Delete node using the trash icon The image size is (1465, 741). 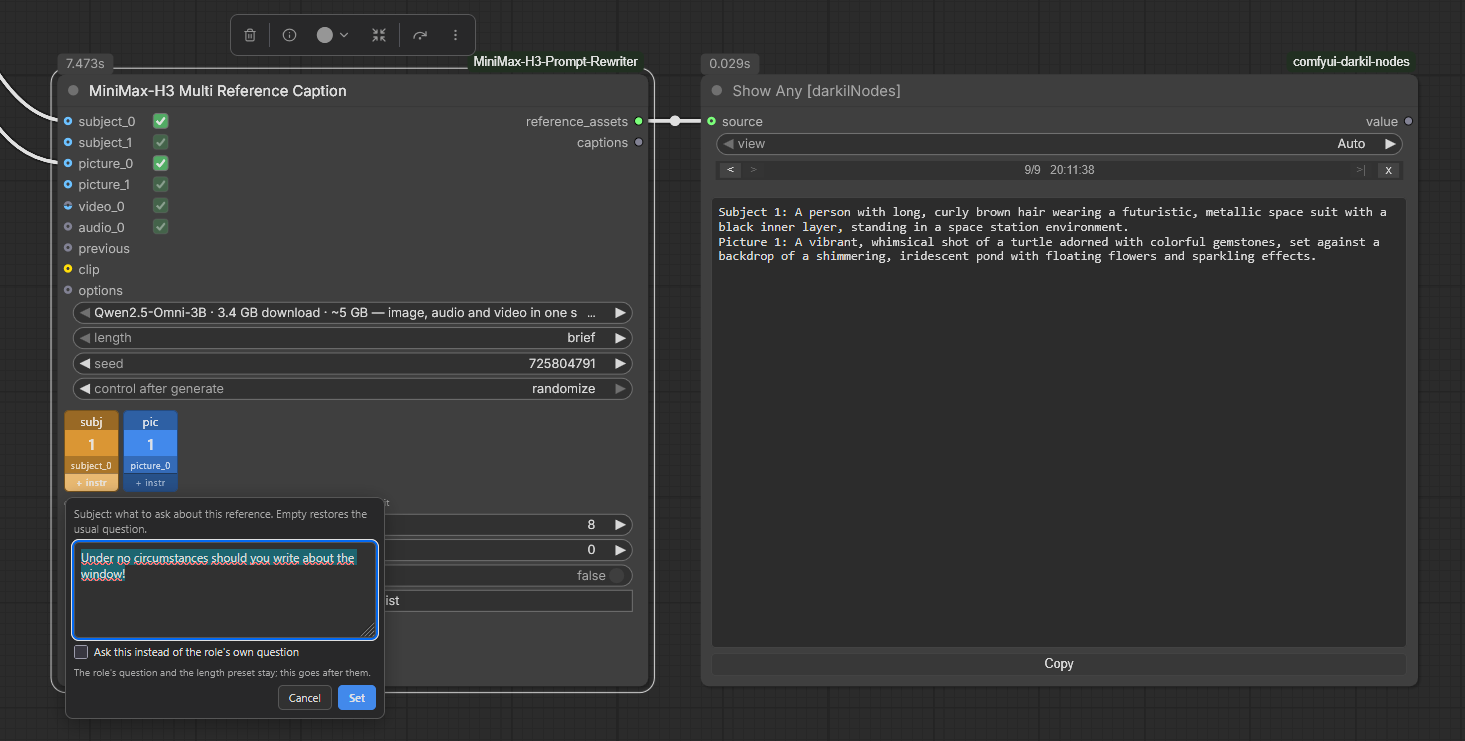[x=250, y=35]
